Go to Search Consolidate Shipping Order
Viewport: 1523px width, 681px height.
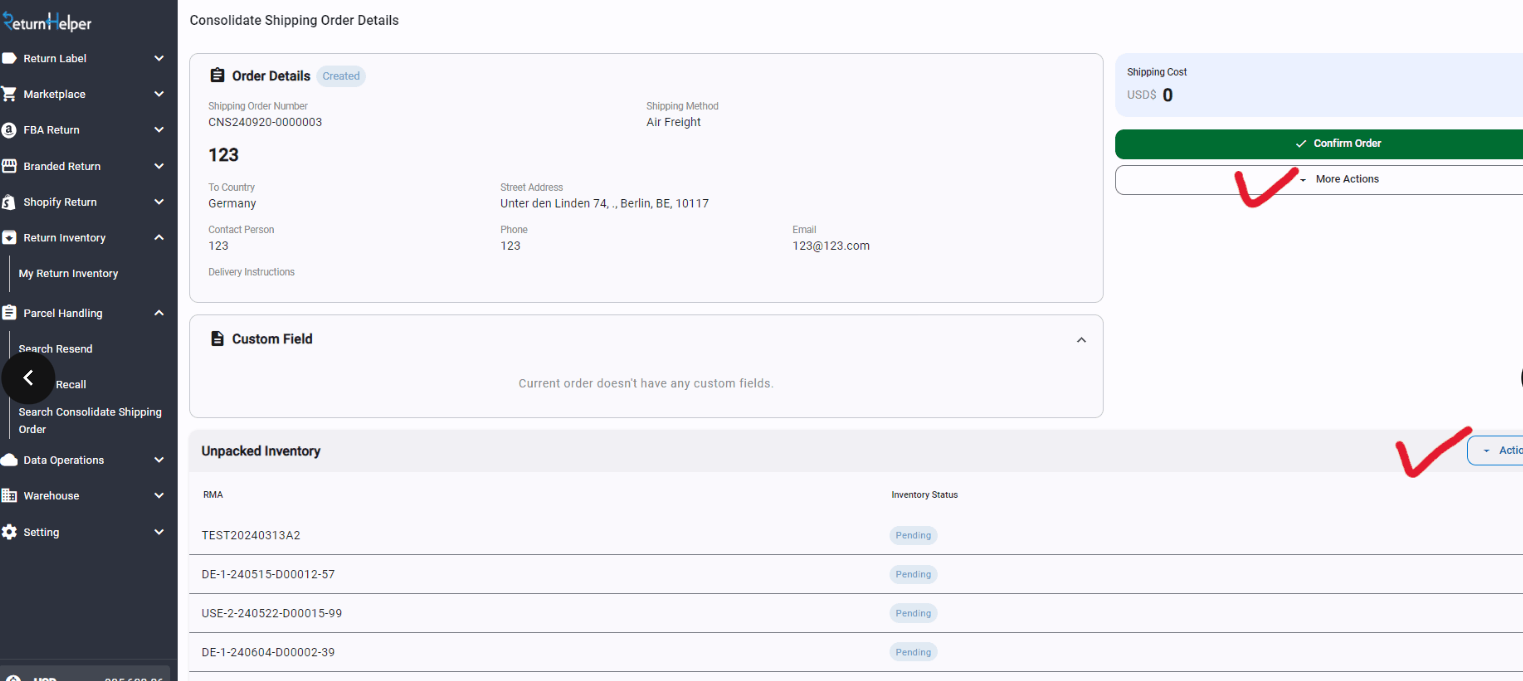coord(89,420)
